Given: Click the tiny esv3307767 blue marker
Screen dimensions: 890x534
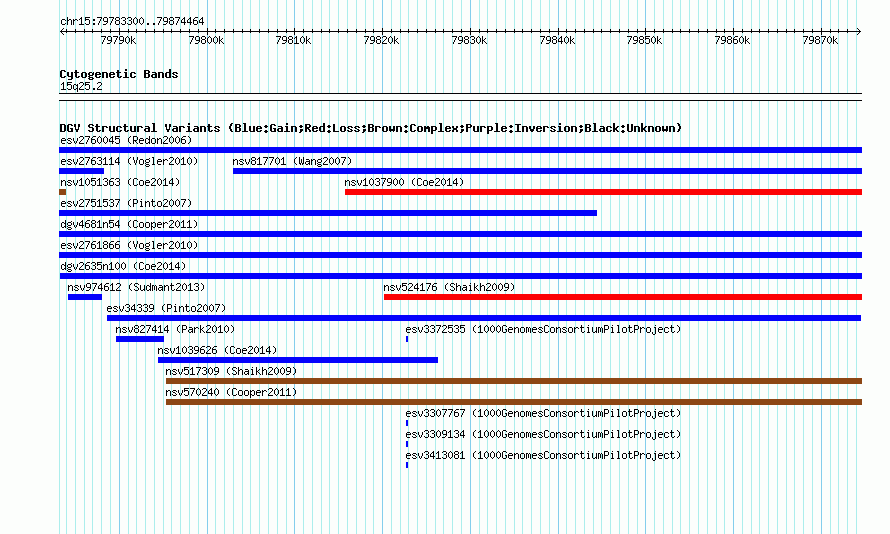Looking at the screenshot, I should click(407, 423).
